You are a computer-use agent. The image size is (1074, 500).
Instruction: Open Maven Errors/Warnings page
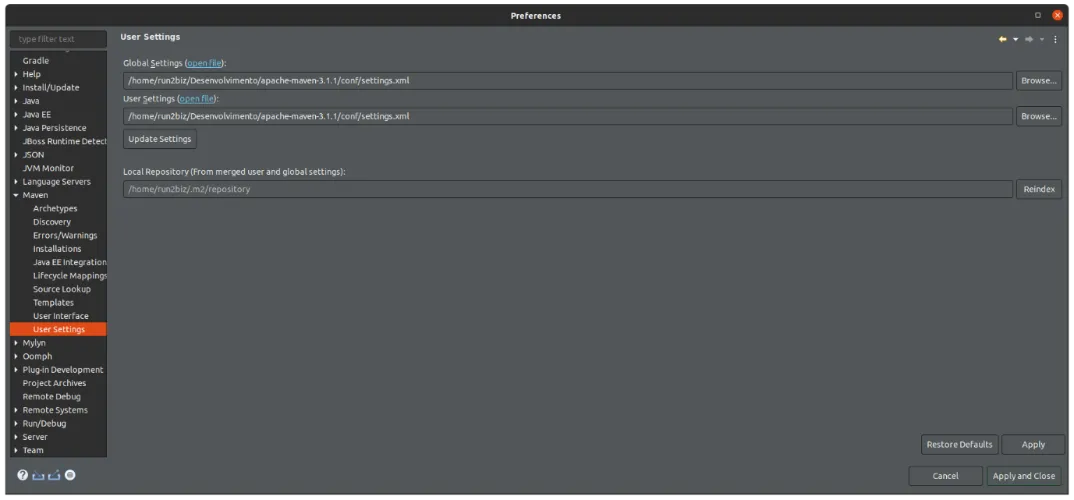tap(65, 235)
